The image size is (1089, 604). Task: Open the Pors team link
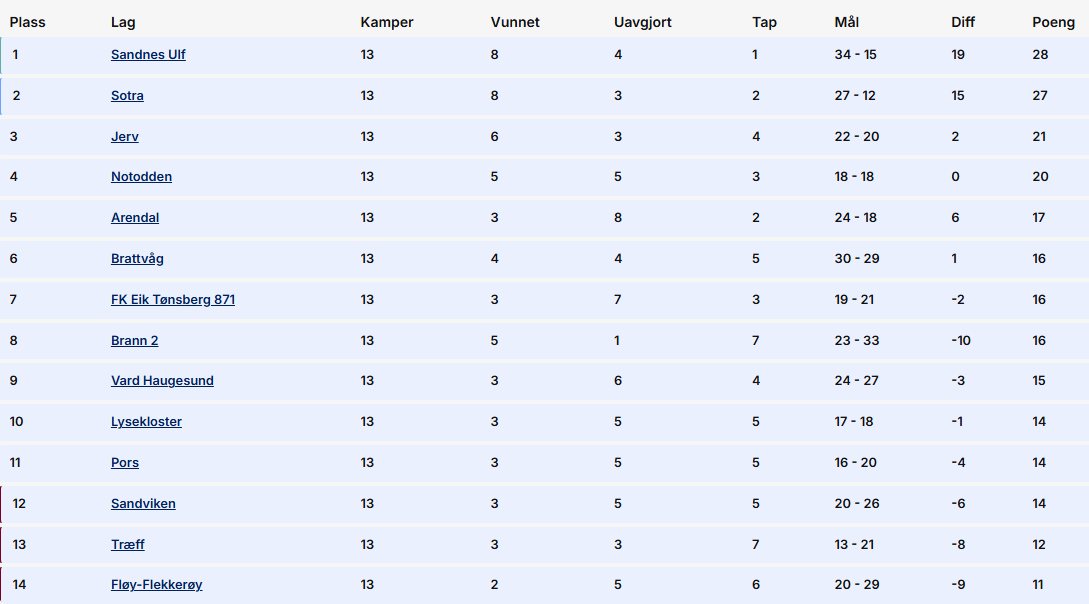click(x=125, y=463)
